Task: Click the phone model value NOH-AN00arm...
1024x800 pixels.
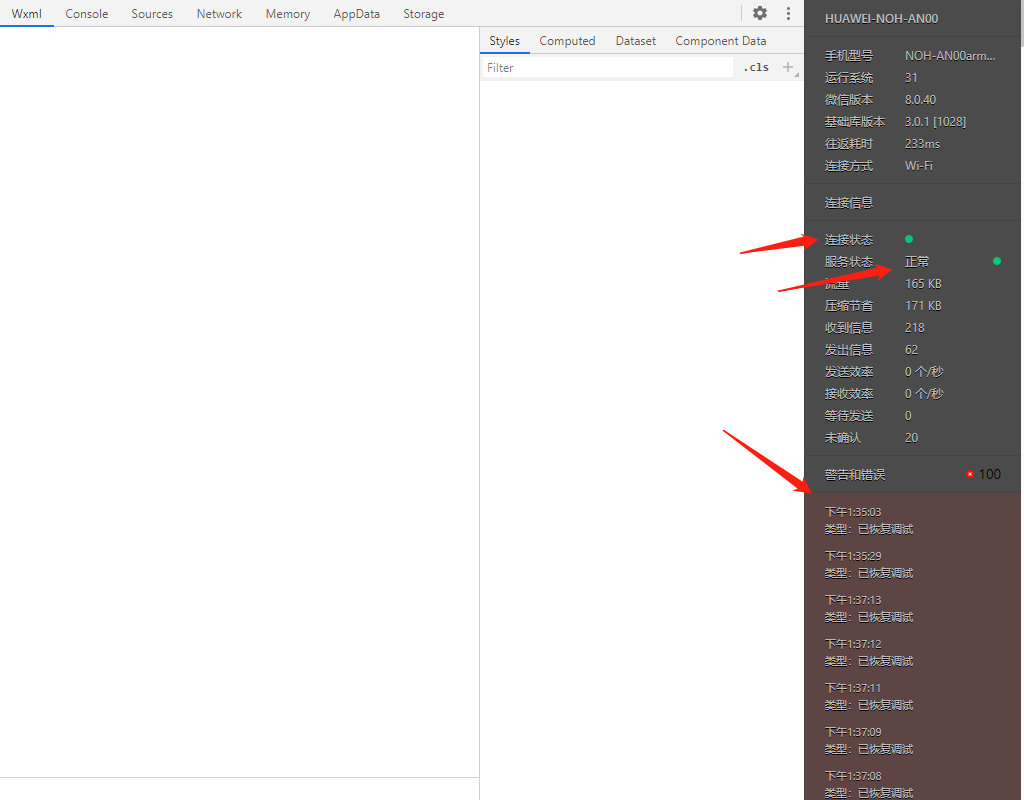Action: coord(950,56)
